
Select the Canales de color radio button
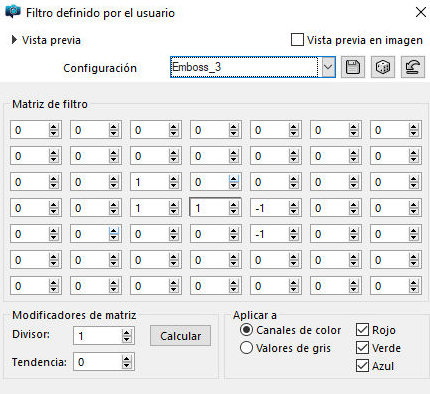(246, 330)
